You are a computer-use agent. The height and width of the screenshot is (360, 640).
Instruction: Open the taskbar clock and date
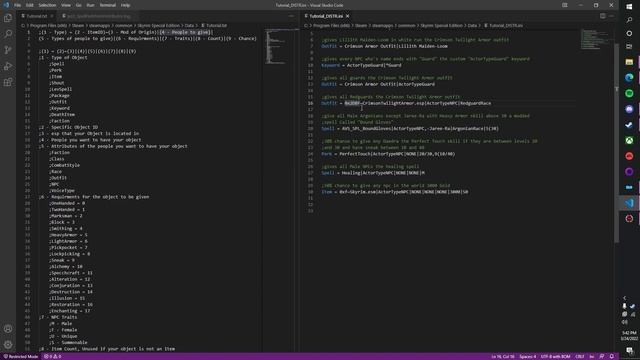(x=629, y=336)
